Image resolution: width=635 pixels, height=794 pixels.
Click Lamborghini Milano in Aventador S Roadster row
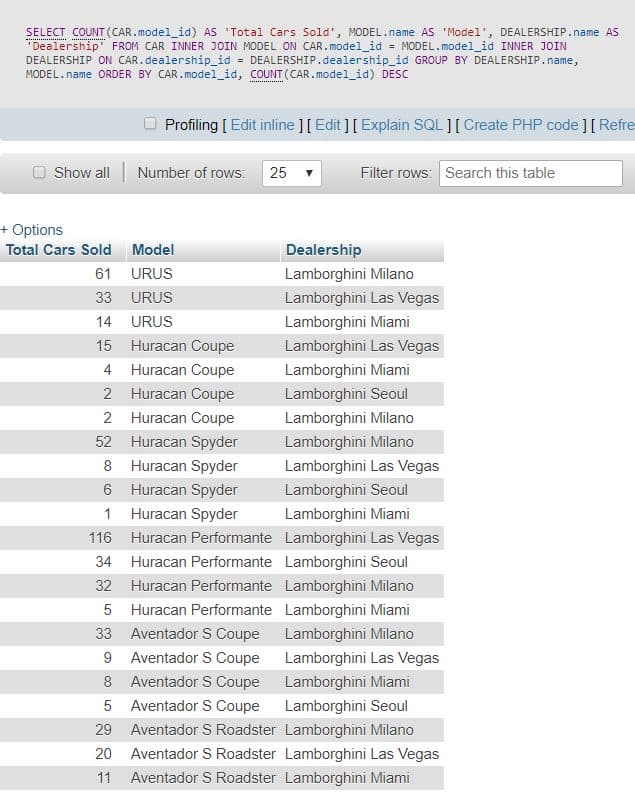click(349, 730)
